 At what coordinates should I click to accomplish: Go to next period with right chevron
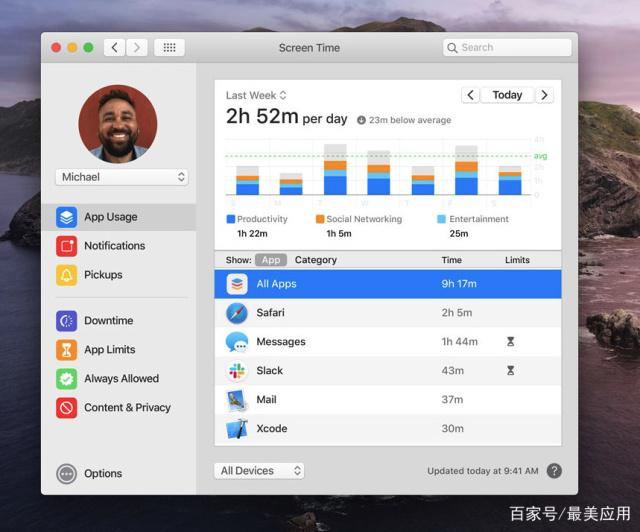pyautogui.click(x=544, y=95)
